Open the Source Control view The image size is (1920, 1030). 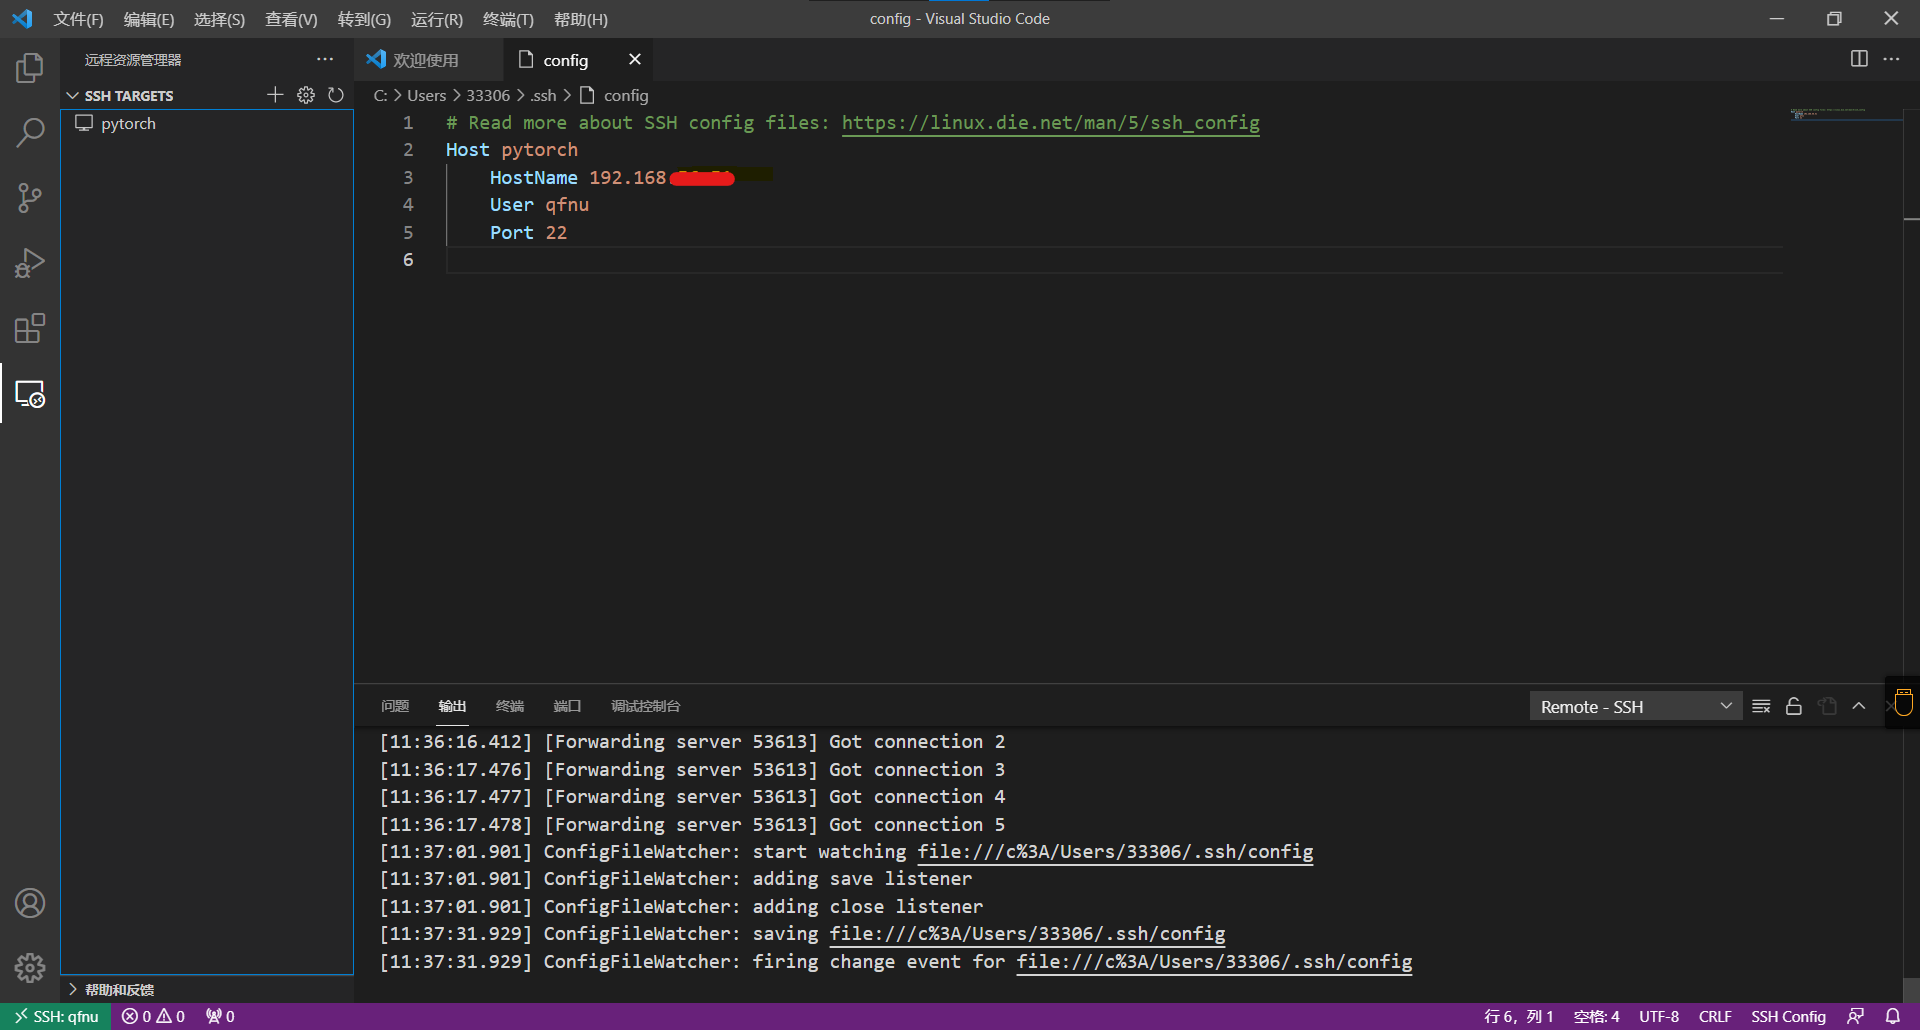click(30, 198)
